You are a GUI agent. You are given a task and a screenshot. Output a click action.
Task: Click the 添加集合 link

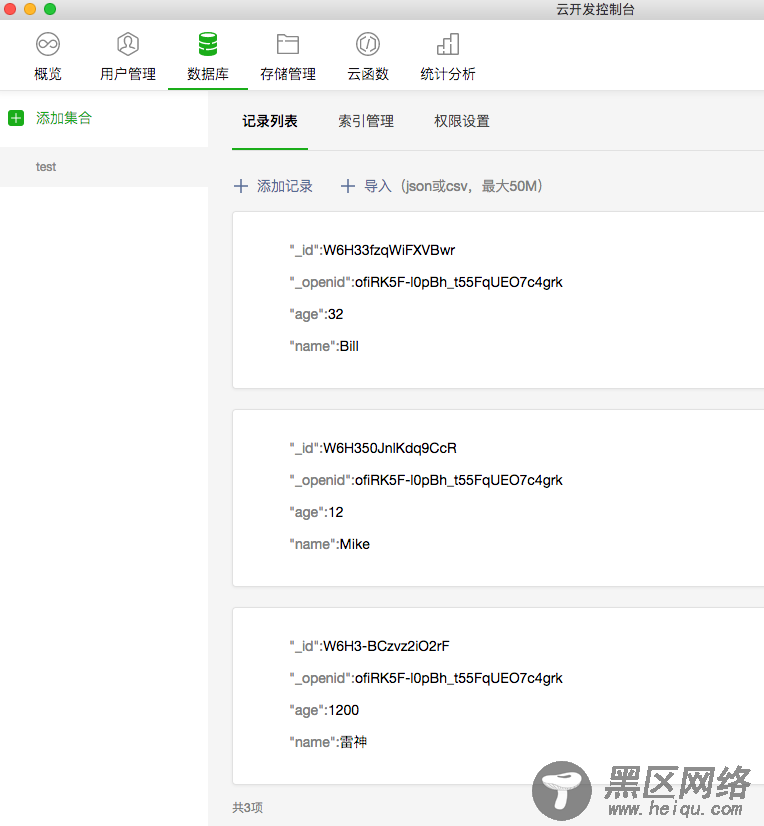(64, 118)
